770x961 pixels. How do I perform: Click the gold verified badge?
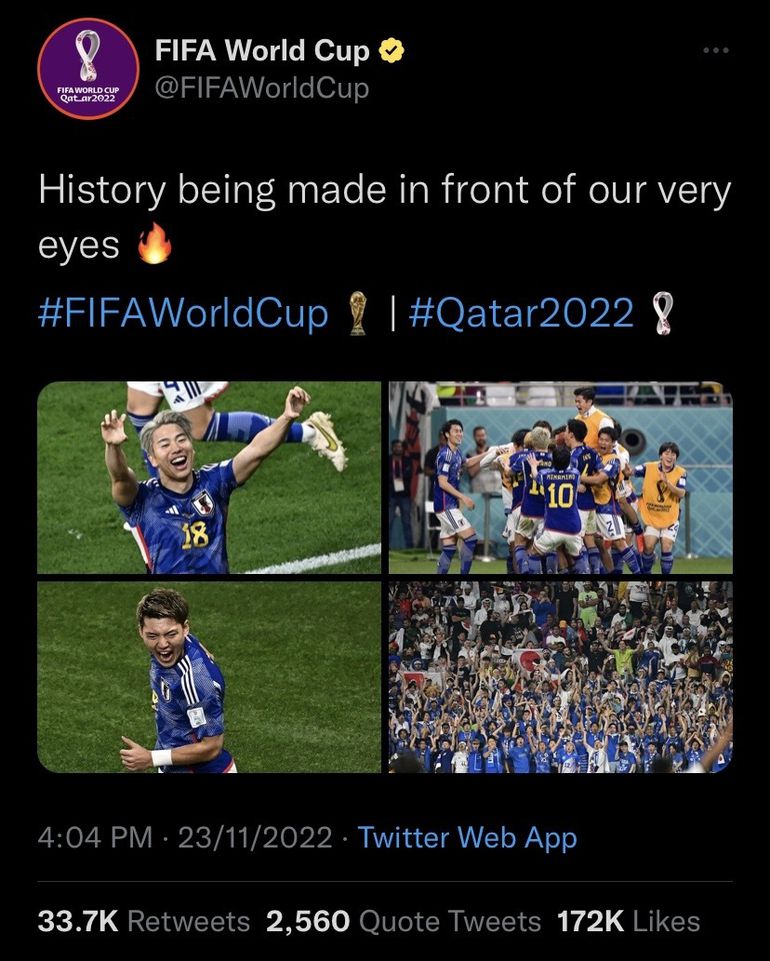(x=393, y=51)
